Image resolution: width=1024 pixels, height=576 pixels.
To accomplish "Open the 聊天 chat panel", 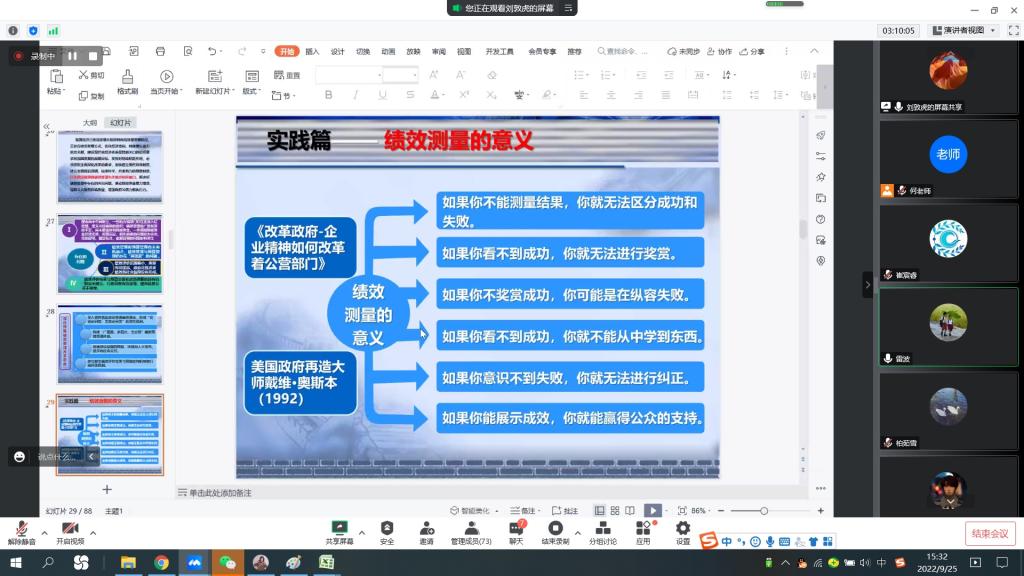I will click(x=516, y=528).
